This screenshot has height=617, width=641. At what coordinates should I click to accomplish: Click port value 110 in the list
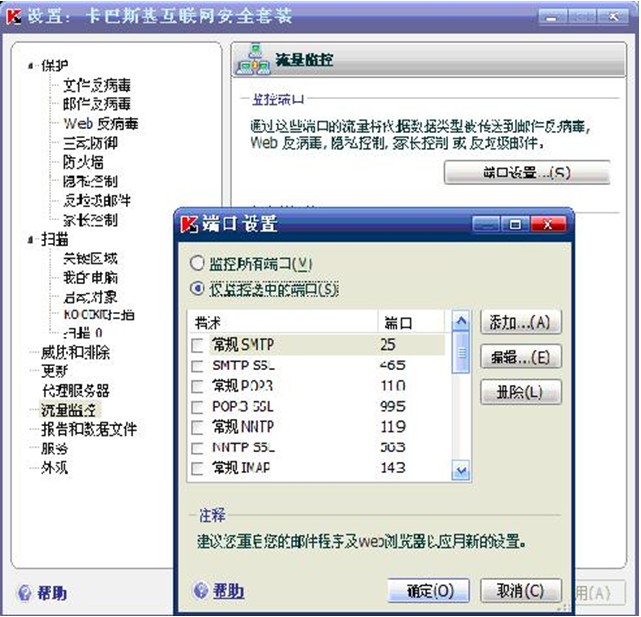pyautogui.click(x=392, y=386)
